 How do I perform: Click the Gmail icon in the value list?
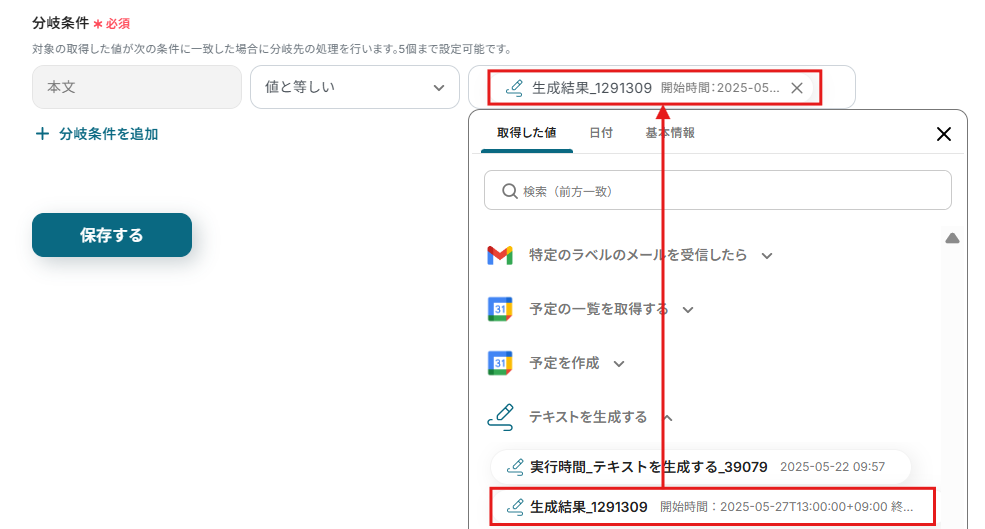pos(500,255)
